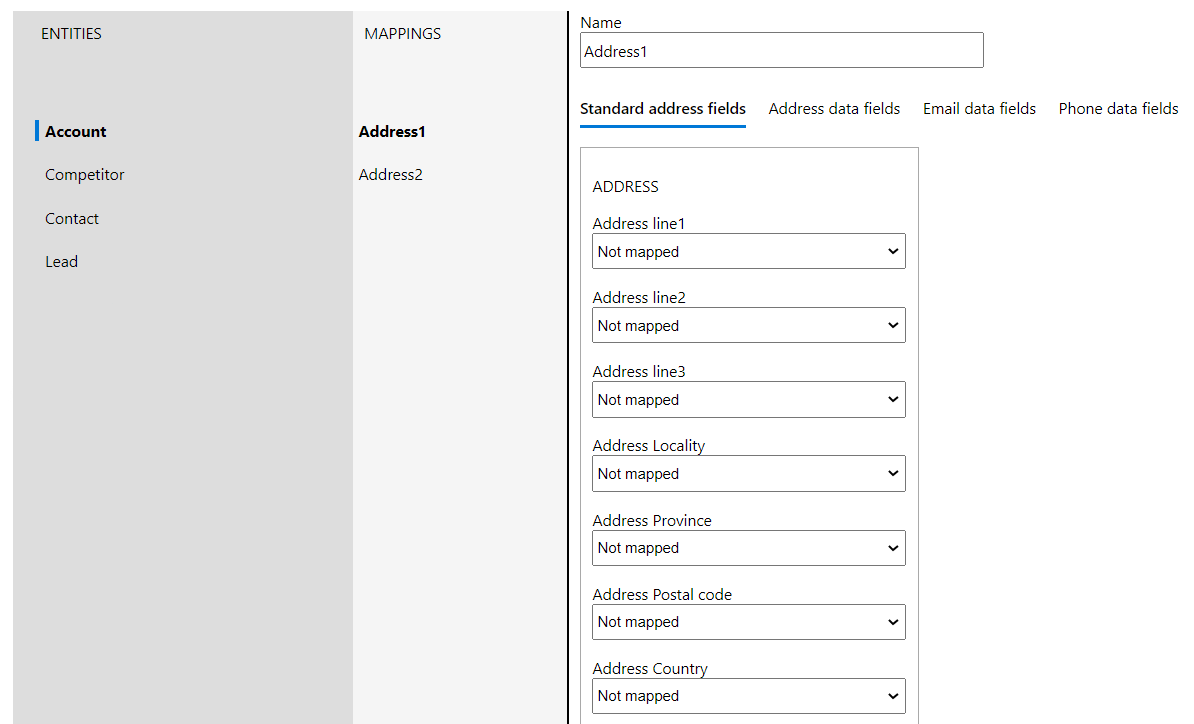Open the Contact entity
1194x724 pixels.
[71, 218]
